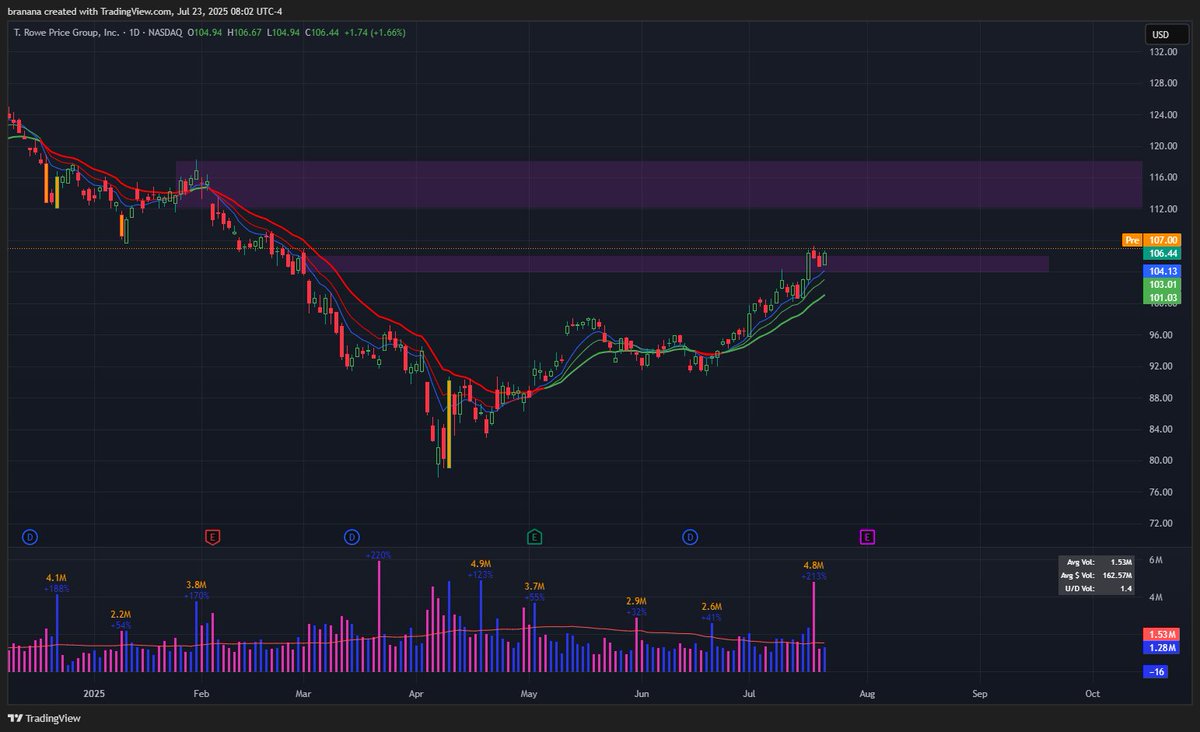Viewport: 1200px width, 732px height.
Task: Click the Avg $ Vol 162.57M row
Action: tap(1098, 575)
